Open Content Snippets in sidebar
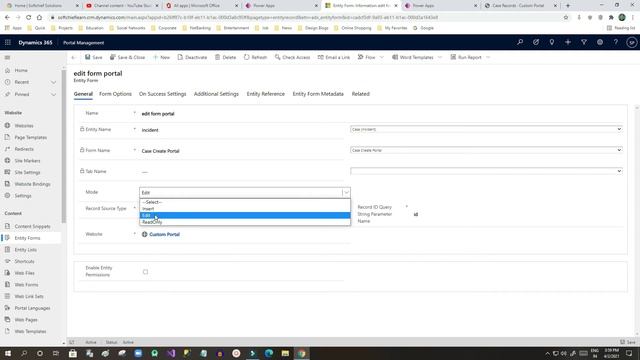 pos(32,226)
